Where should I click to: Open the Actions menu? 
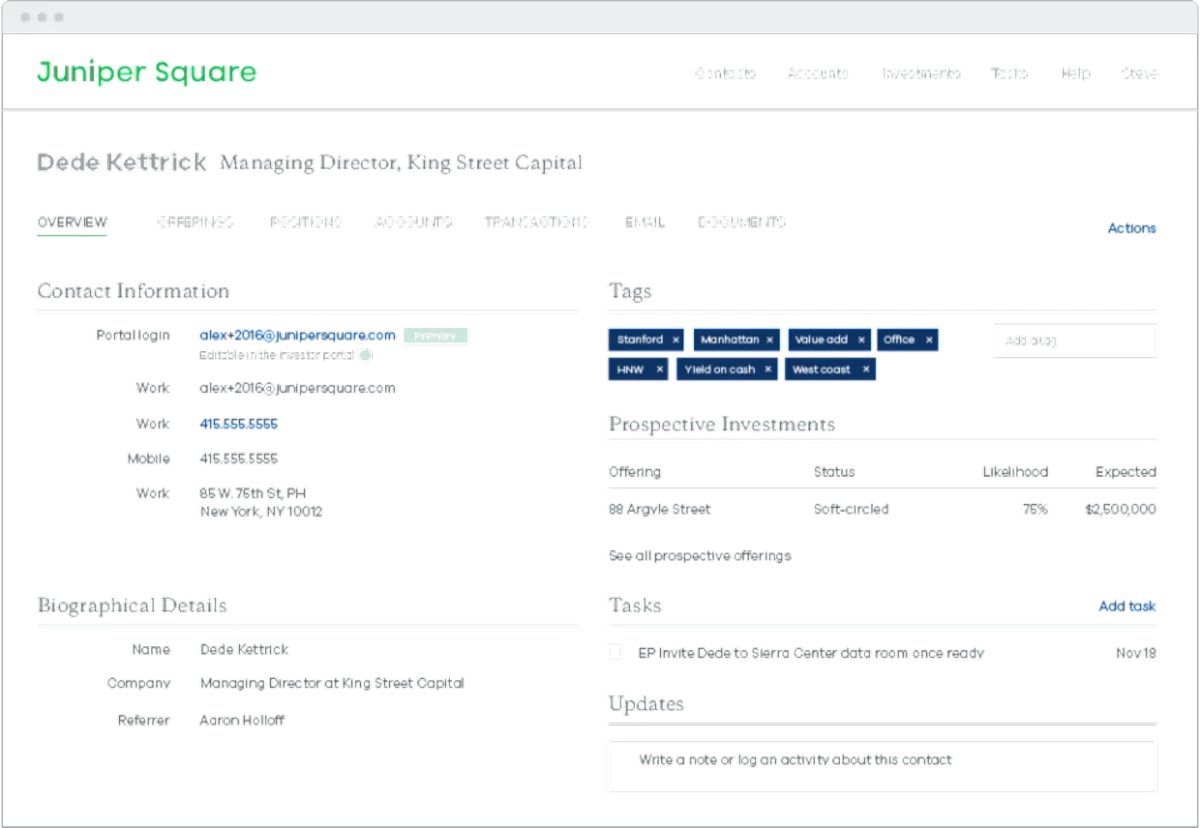[1132, 228]
